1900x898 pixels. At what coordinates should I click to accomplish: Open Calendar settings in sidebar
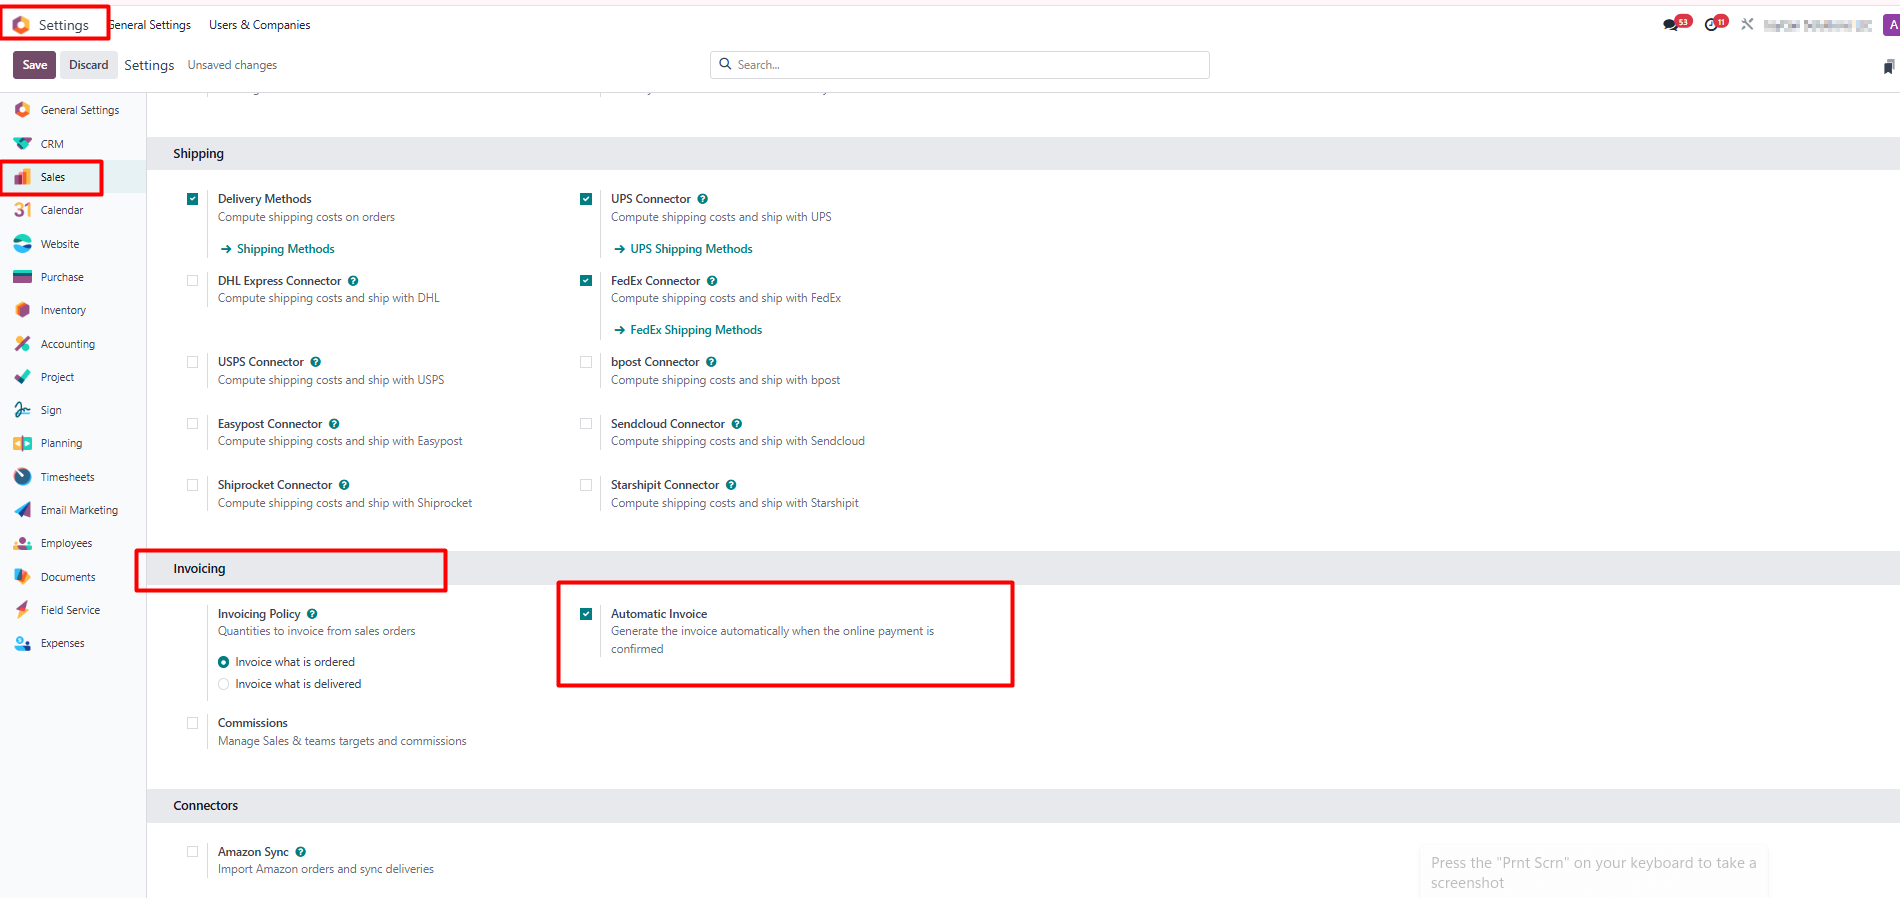coord(73,210)
